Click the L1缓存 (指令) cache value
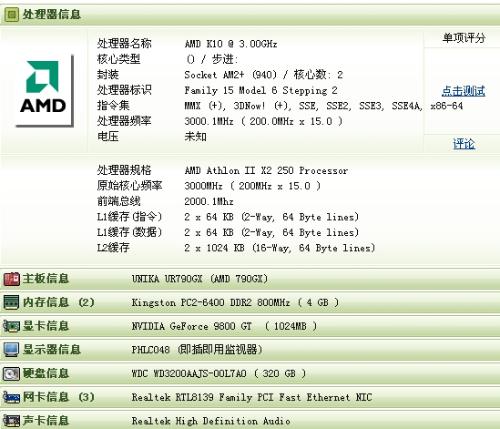Screen dimensions: 500x429 coord(272,217)
